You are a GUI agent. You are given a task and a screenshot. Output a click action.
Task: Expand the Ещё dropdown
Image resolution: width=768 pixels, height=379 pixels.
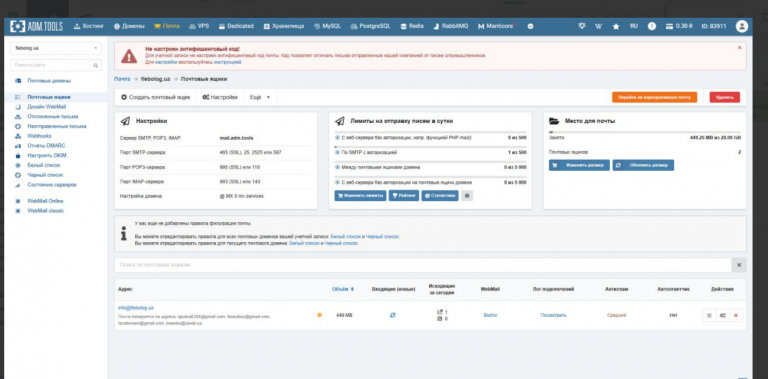click(x=260, y=97)
